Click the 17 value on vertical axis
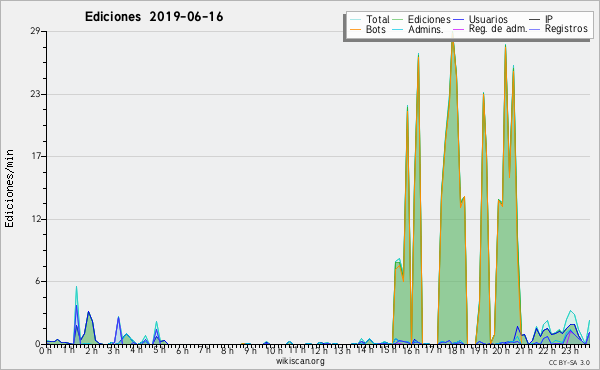Image resolution: width=600 pixels, height=370 pixels. point(36,156)
